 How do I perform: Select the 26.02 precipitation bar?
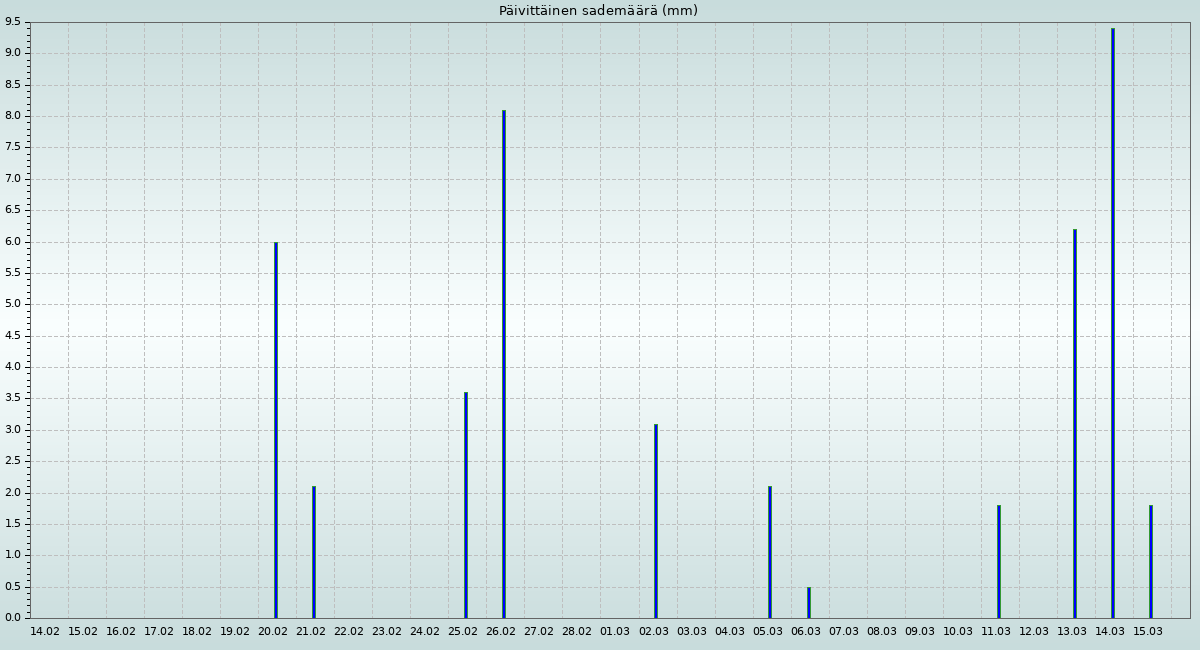(504, 364)
